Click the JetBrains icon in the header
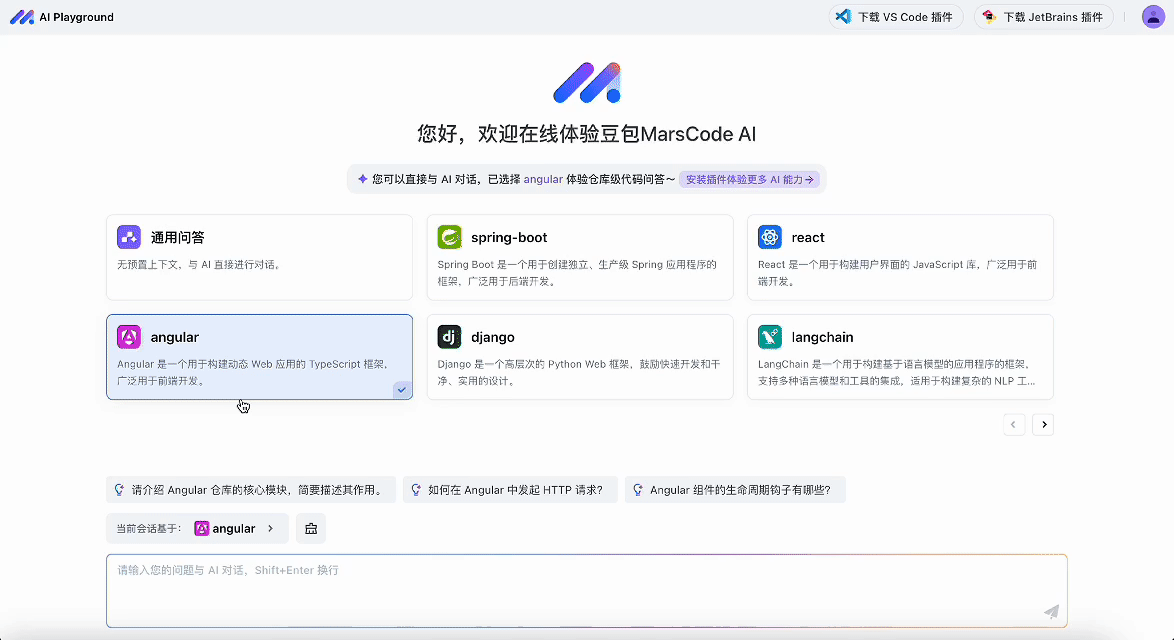This screenshot has width=1174, height=640. tap(989, 16)
